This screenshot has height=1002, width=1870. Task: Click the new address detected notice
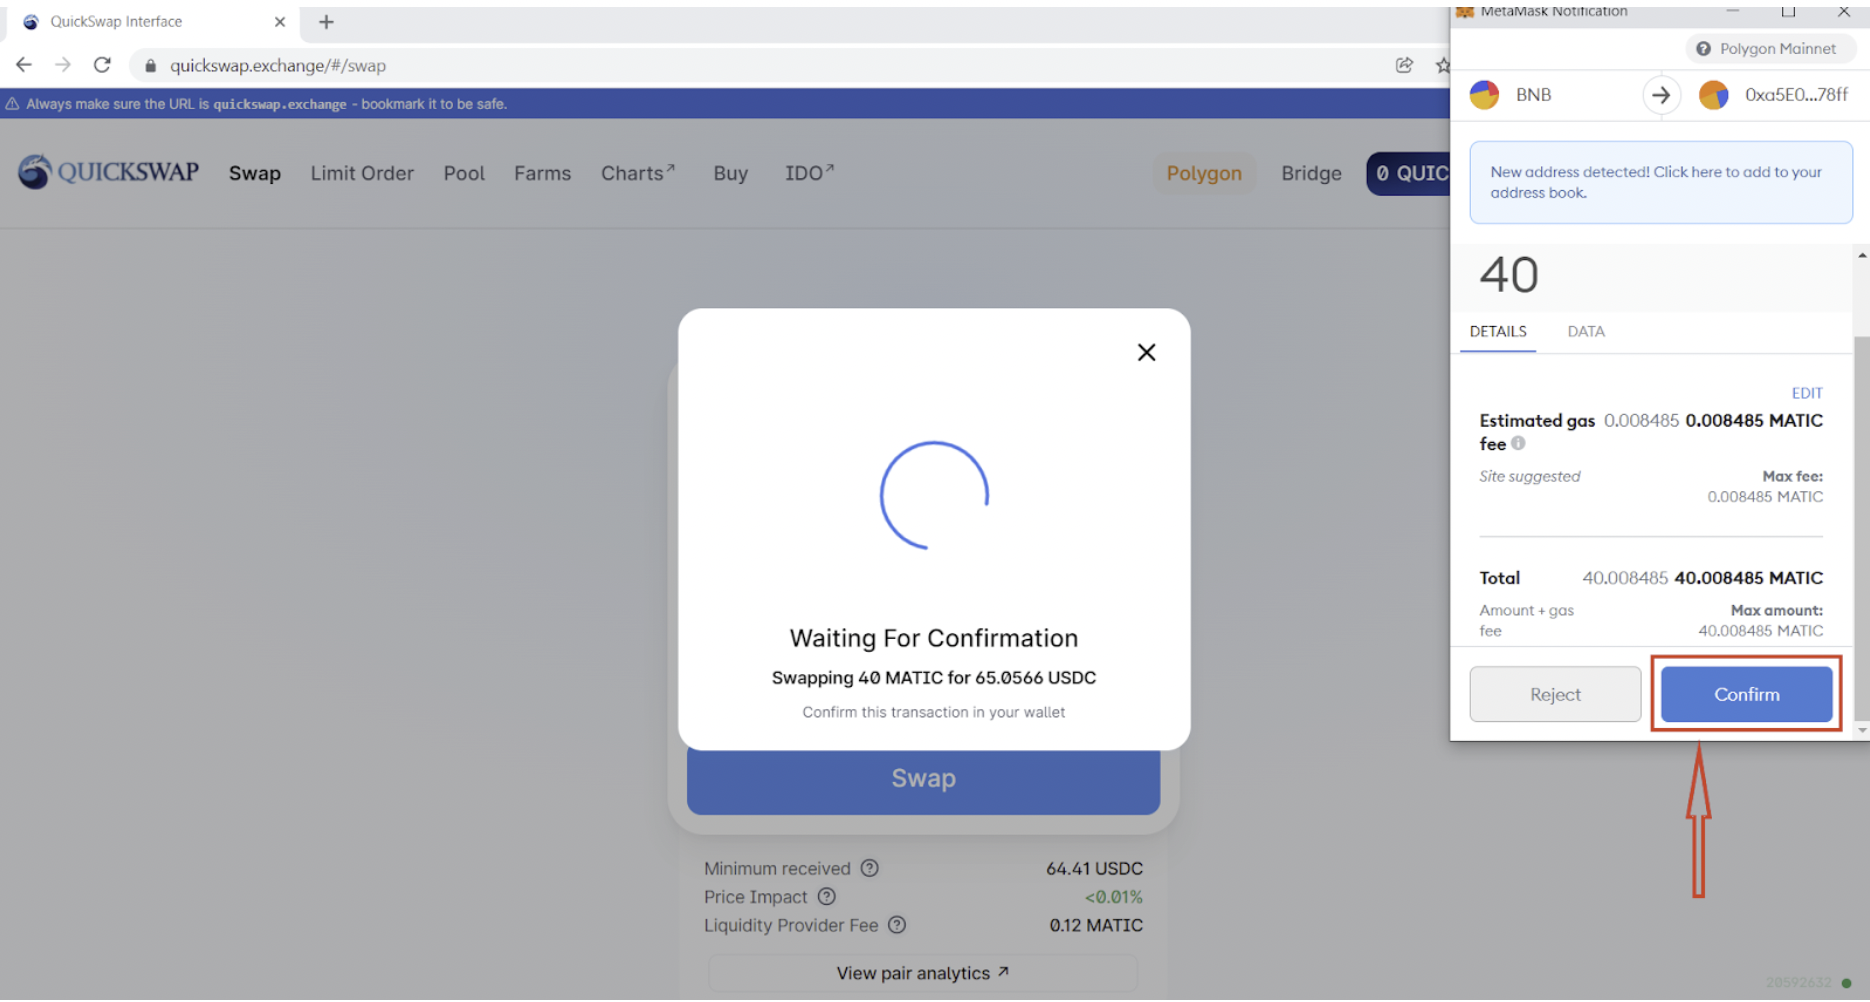(x=1660, y=182)
